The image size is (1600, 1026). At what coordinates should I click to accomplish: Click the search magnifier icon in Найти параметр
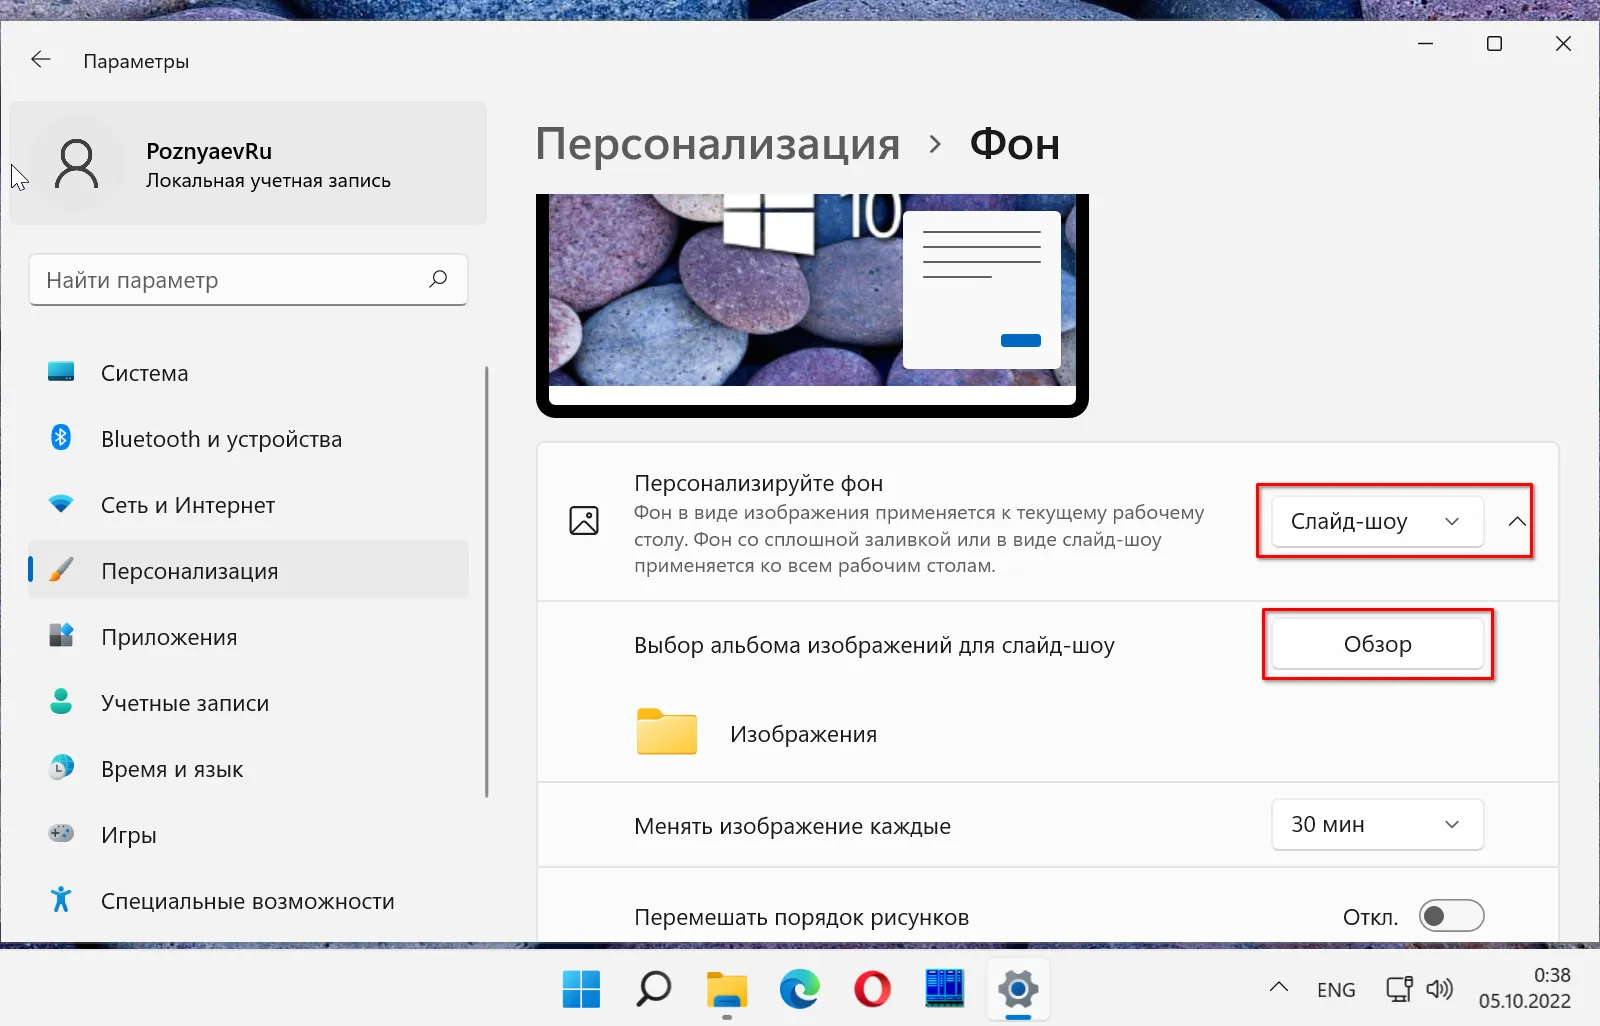click(x=438, y=279)
